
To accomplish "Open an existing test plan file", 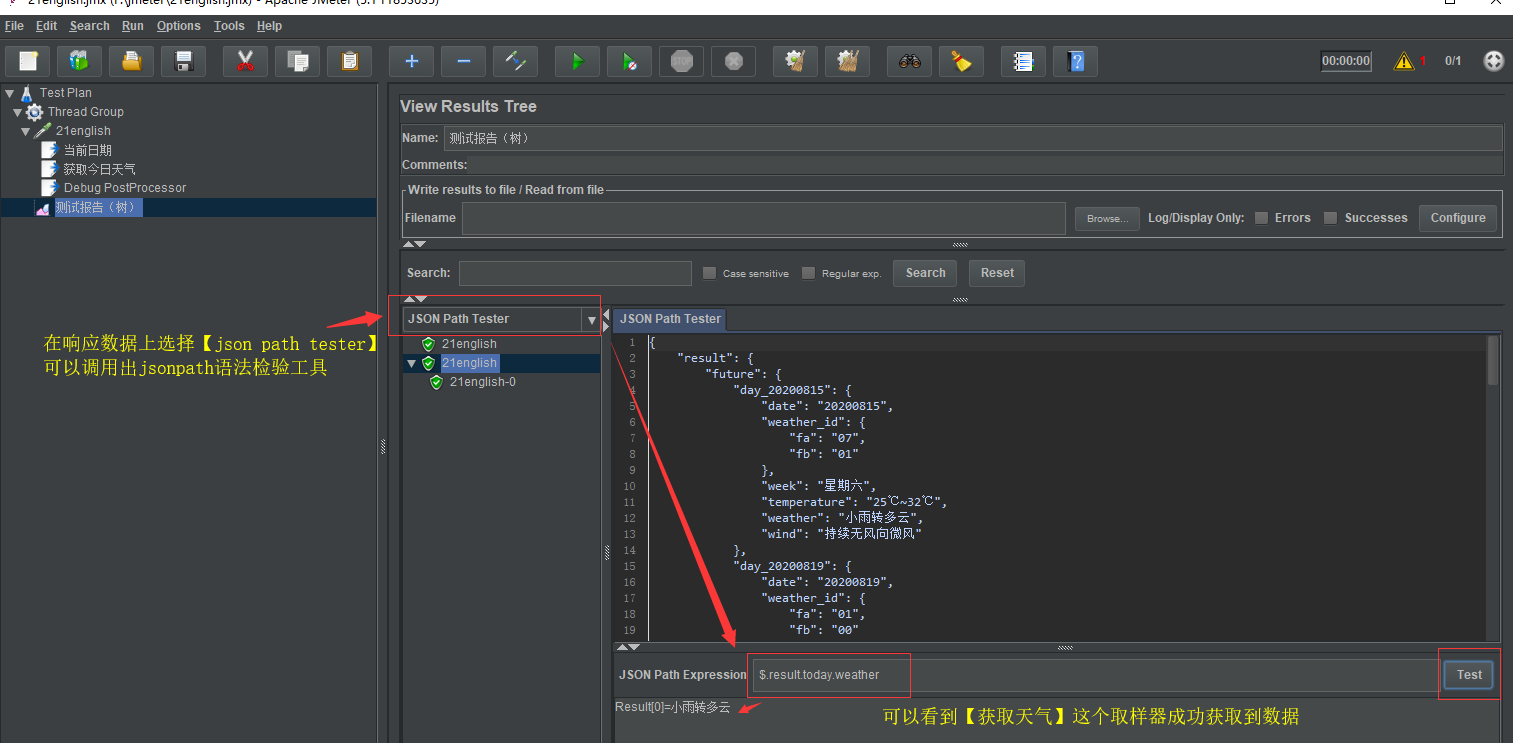I will click(131, 61).
